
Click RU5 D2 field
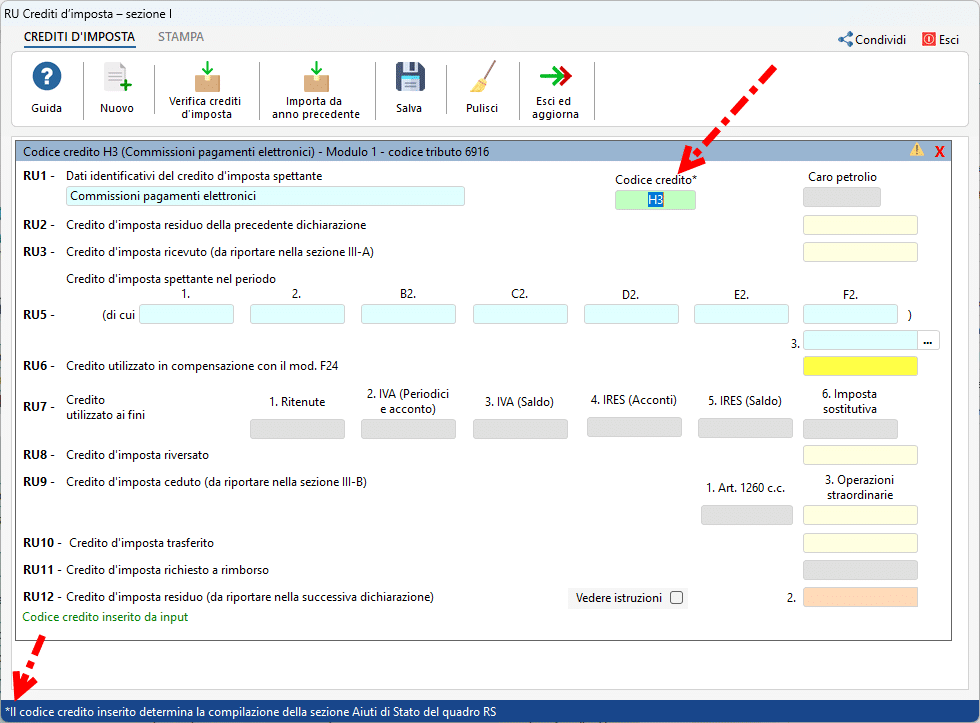click(x=631, y=314)
